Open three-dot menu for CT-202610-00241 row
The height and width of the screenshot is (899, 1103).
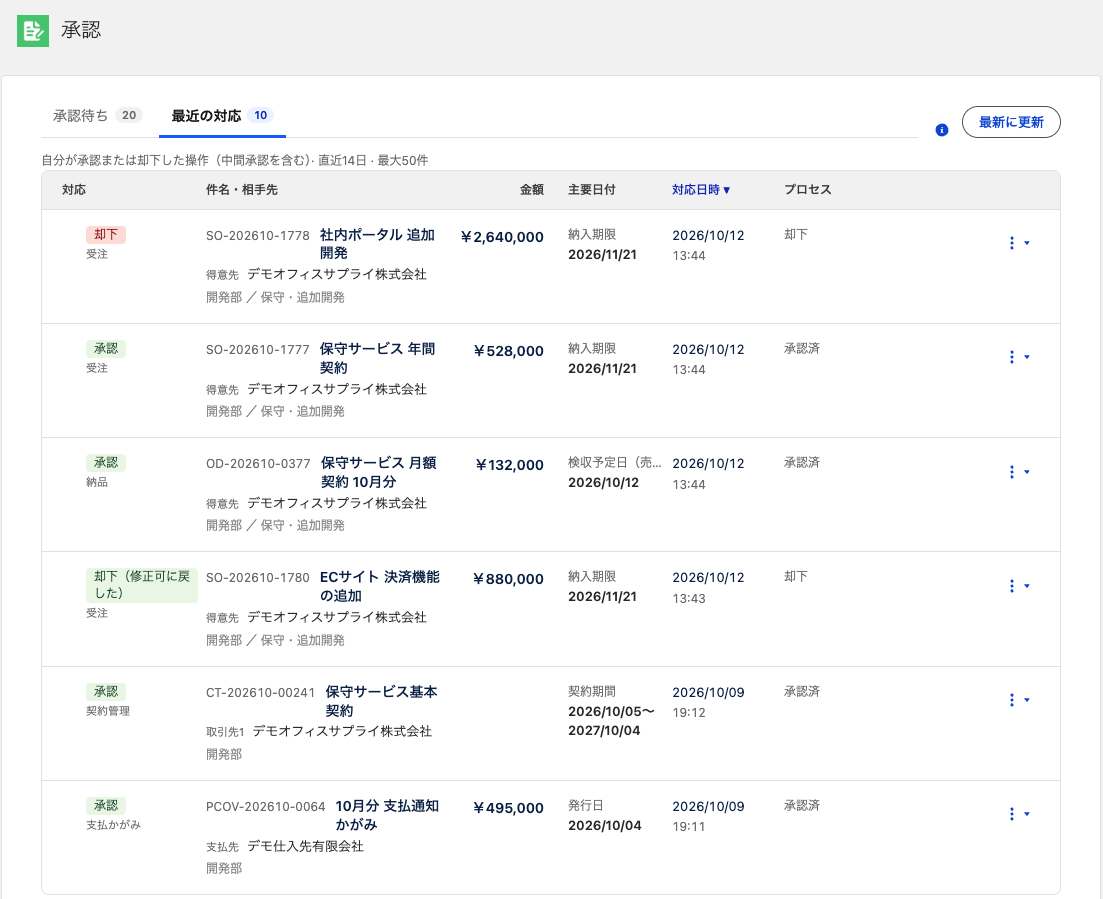point(1012,699)
